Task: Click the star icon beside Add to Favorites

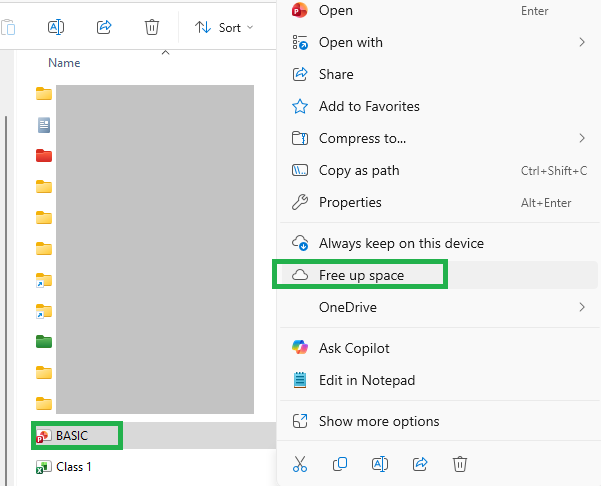Action: coord(300,106)
